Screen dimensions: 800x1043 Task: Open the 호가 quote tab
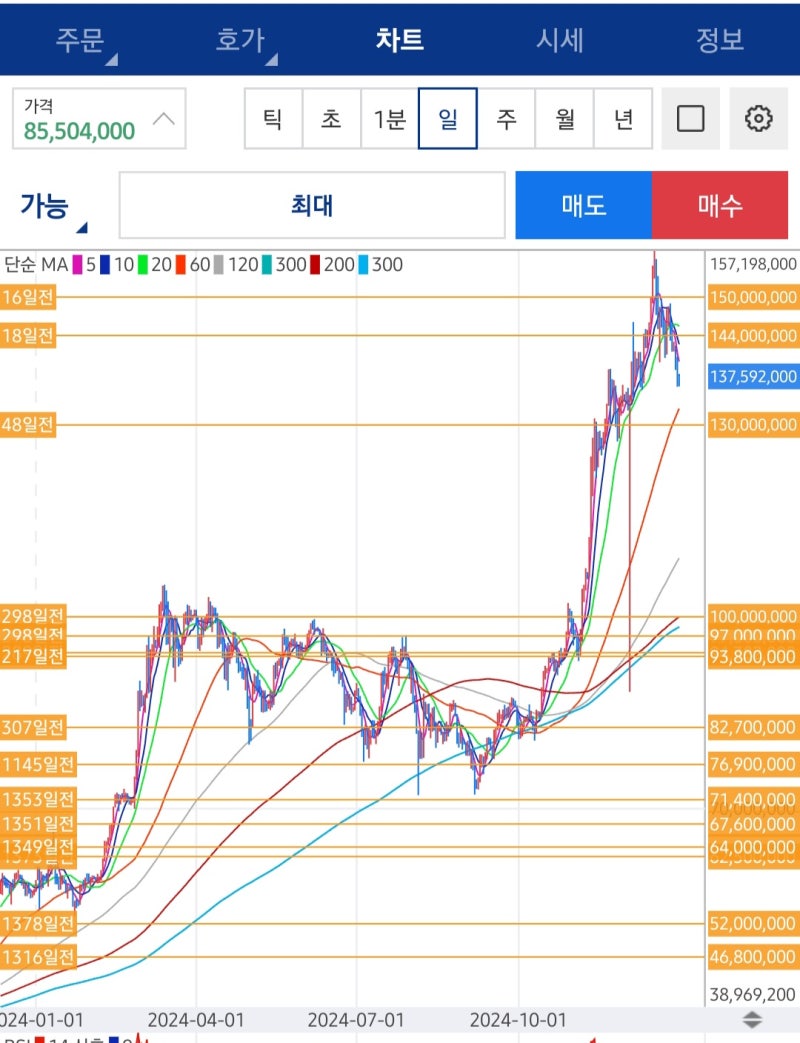coord(240,40)
